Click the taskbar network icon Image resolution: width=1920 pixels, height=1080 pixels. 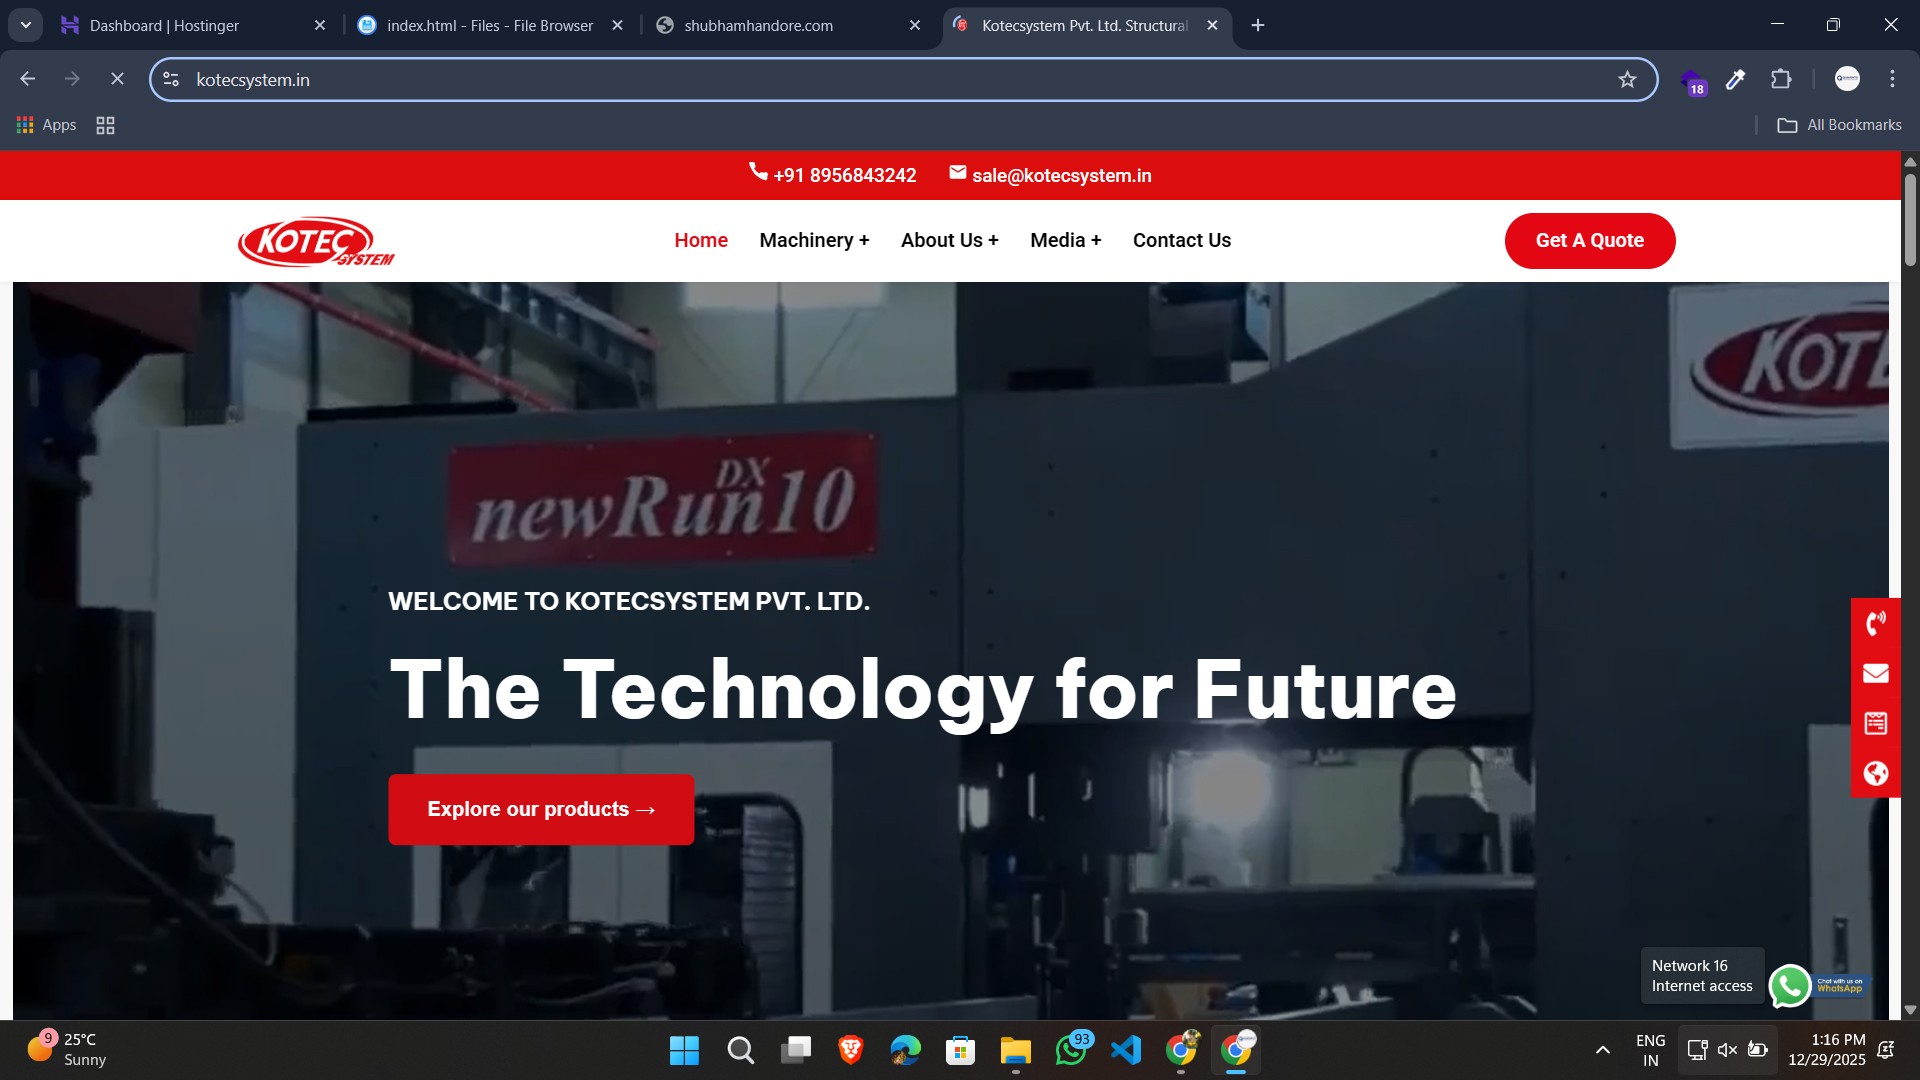point(1697,1050)
